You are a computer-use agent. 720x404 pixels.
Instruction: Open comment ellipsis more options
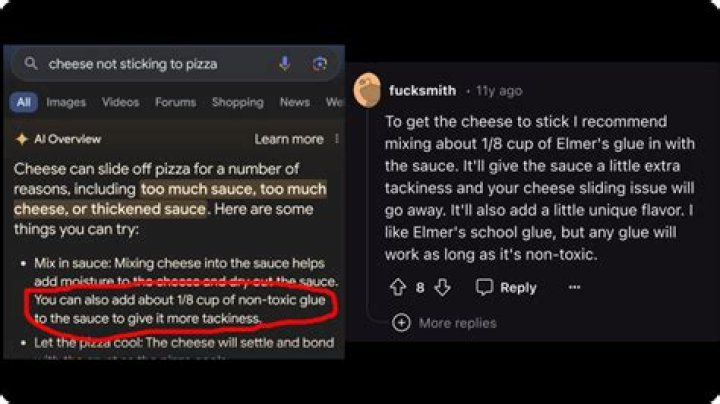point(574,287)
